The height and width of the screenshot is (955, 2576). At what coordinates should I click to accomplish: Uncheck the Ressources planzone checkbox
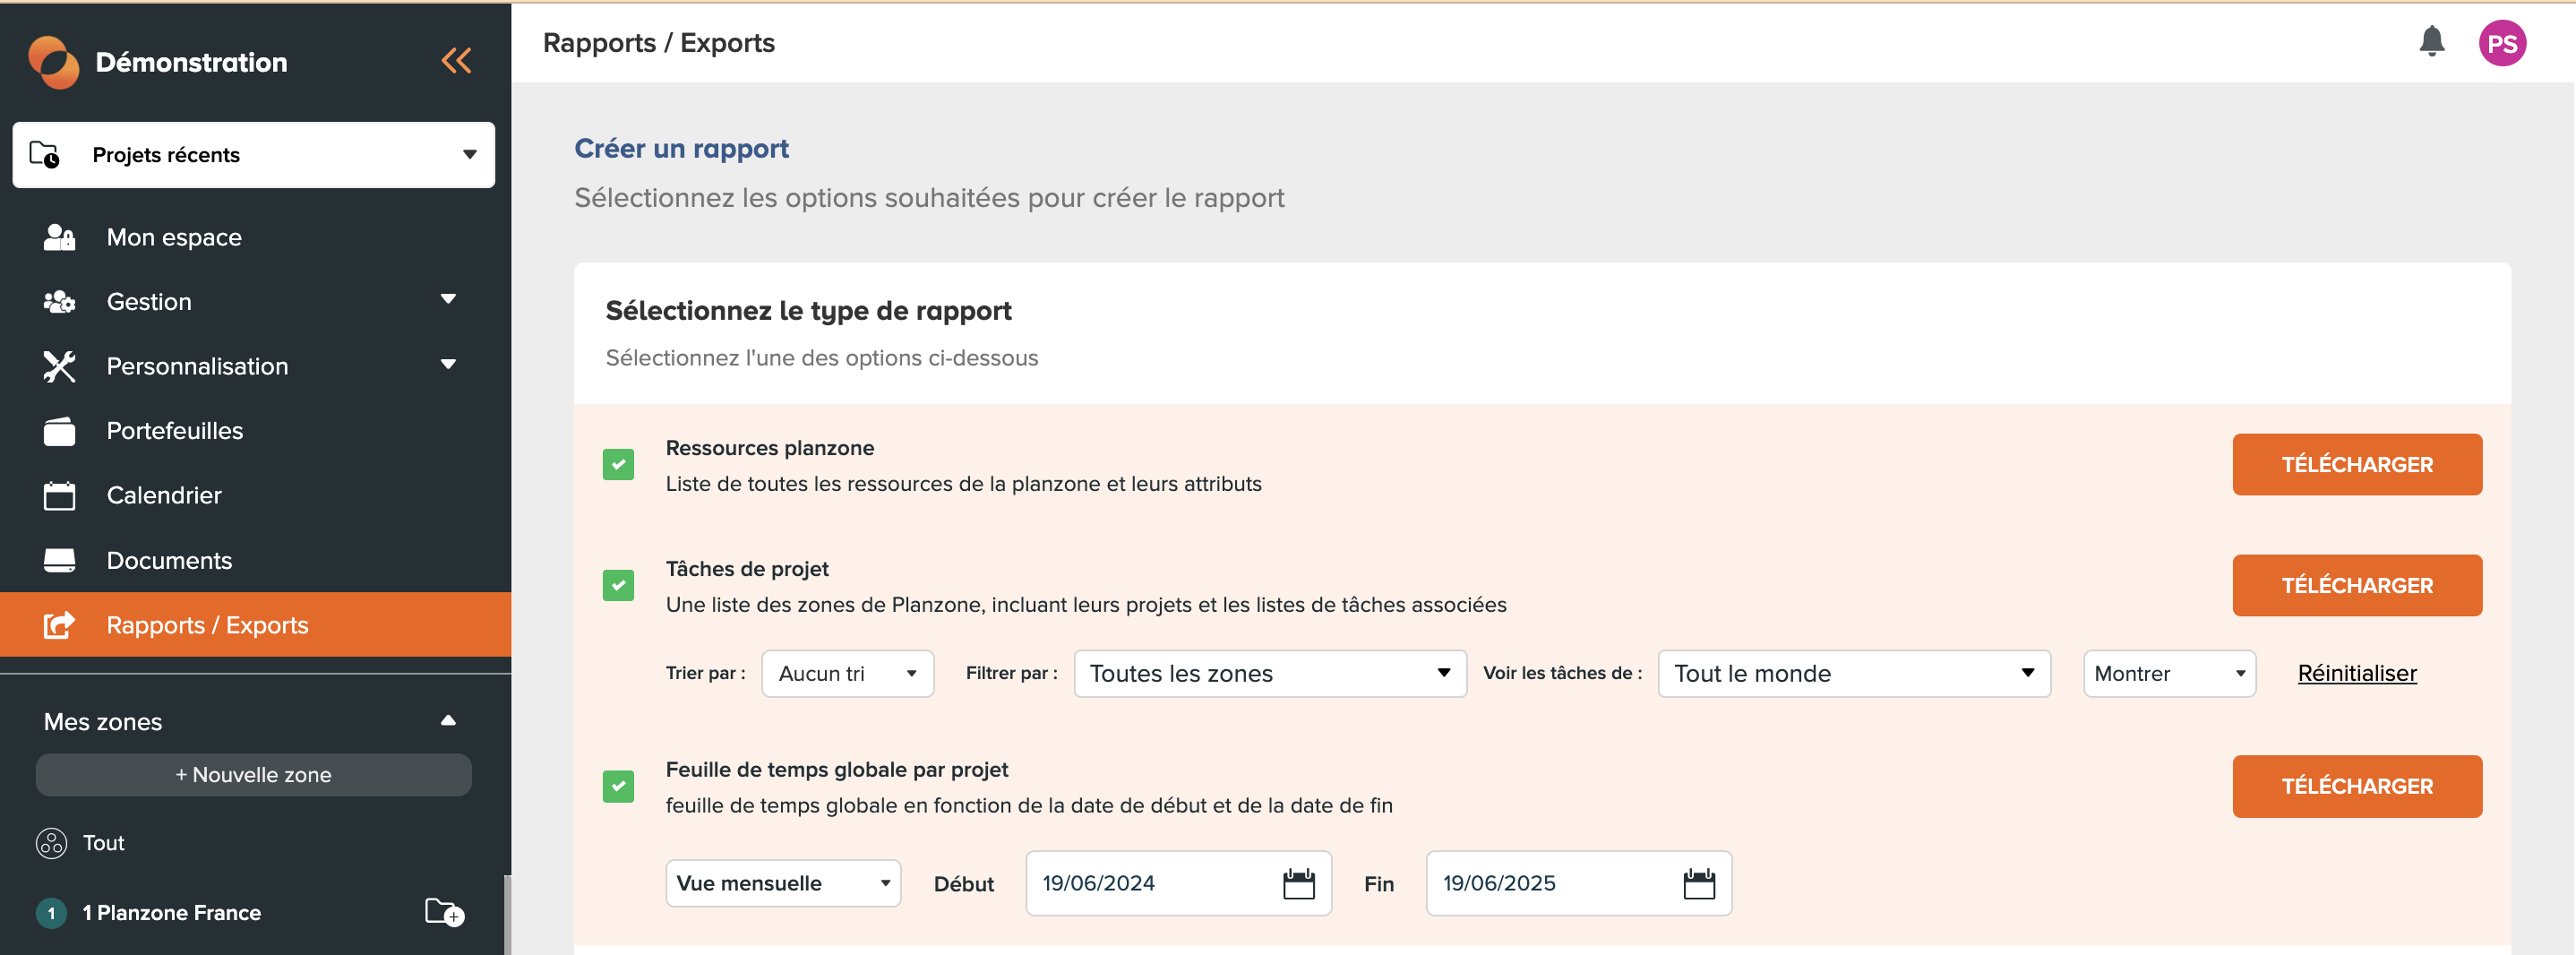click(618, 465)
